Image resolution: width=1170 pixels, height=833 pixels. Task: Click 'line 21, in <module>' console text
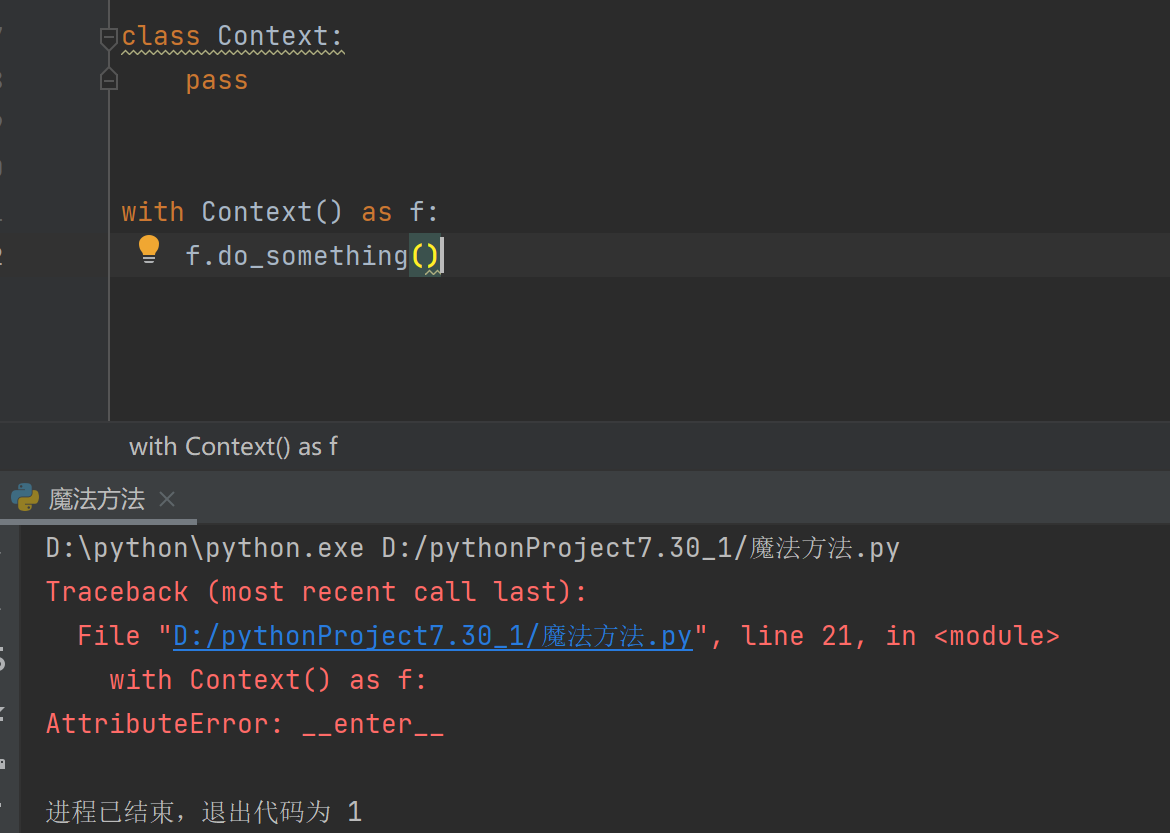point(900,636)
